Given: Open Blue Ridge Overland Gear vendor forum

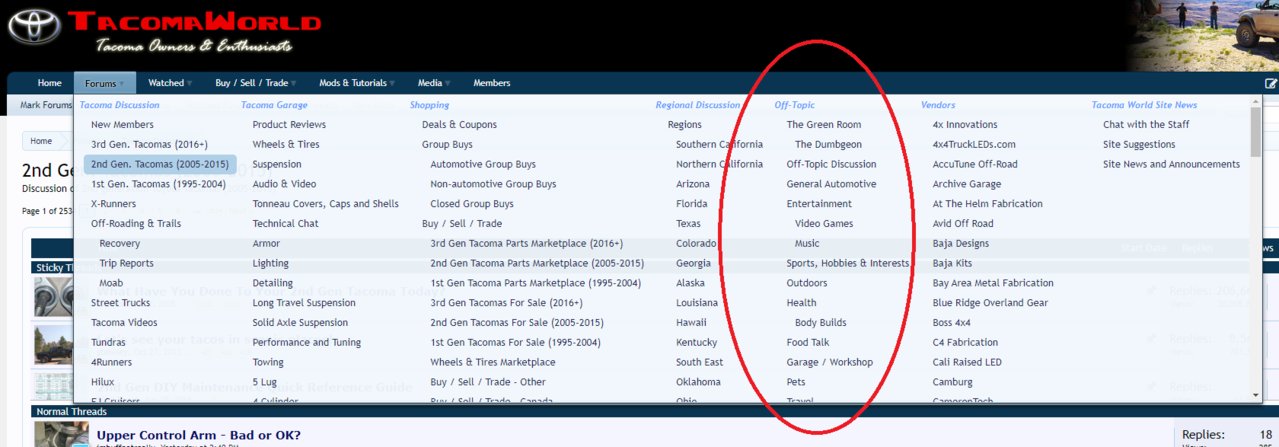Looking at the screenshot, I should click(x=990, y=303).
